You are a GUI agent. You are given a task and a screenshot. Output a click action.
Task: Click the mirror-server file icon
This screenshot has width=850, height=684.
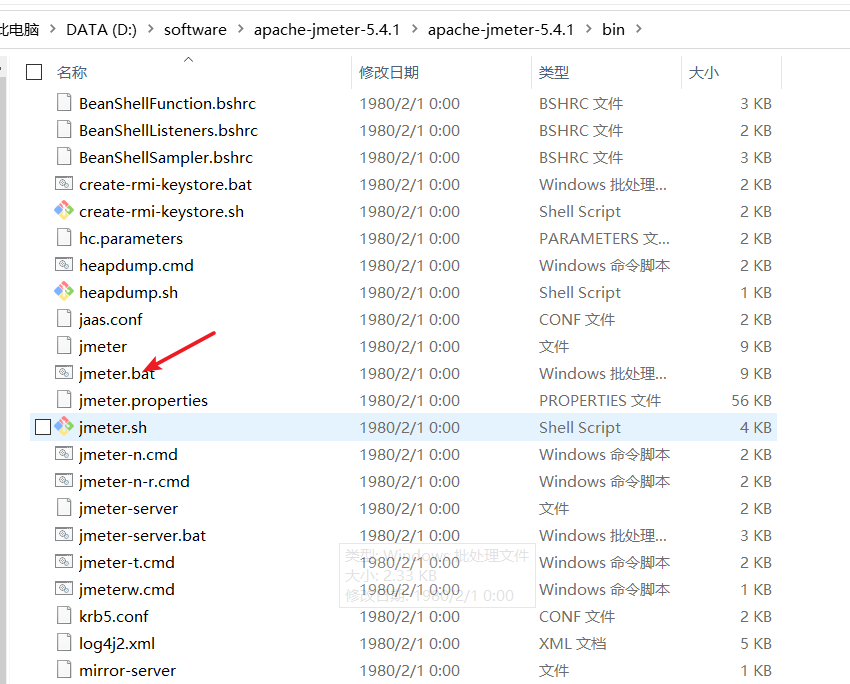pos(64,669)
